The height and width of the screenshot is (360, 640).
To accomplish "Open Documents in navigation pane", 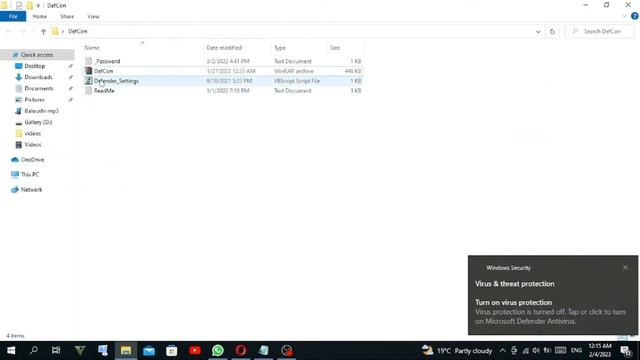I will (x=39, y=89).
